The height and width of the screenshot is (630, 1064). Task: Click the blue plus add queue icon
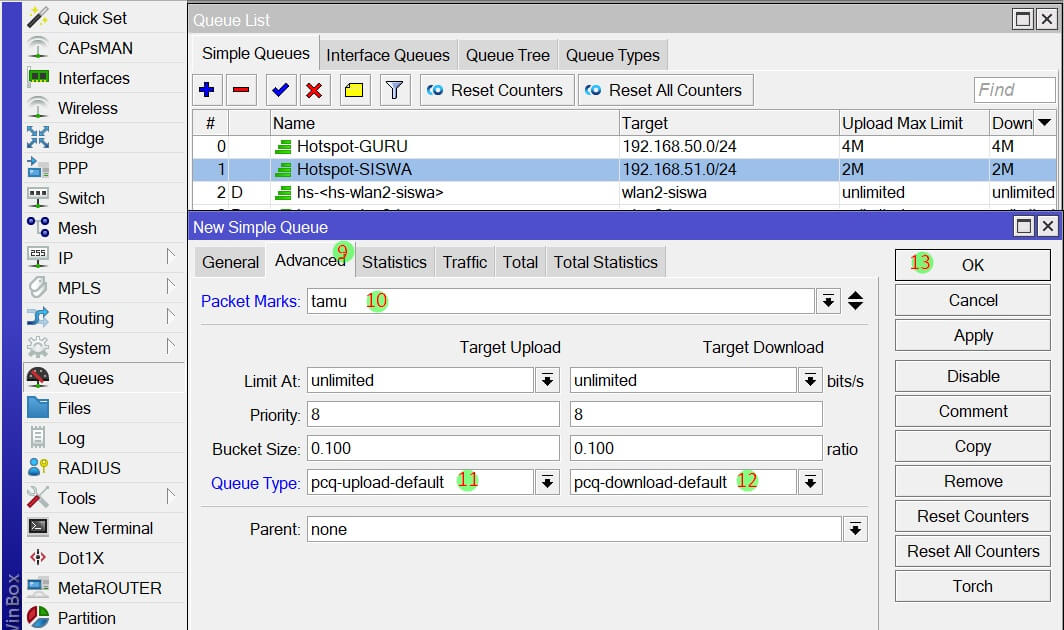coord(207,90)
